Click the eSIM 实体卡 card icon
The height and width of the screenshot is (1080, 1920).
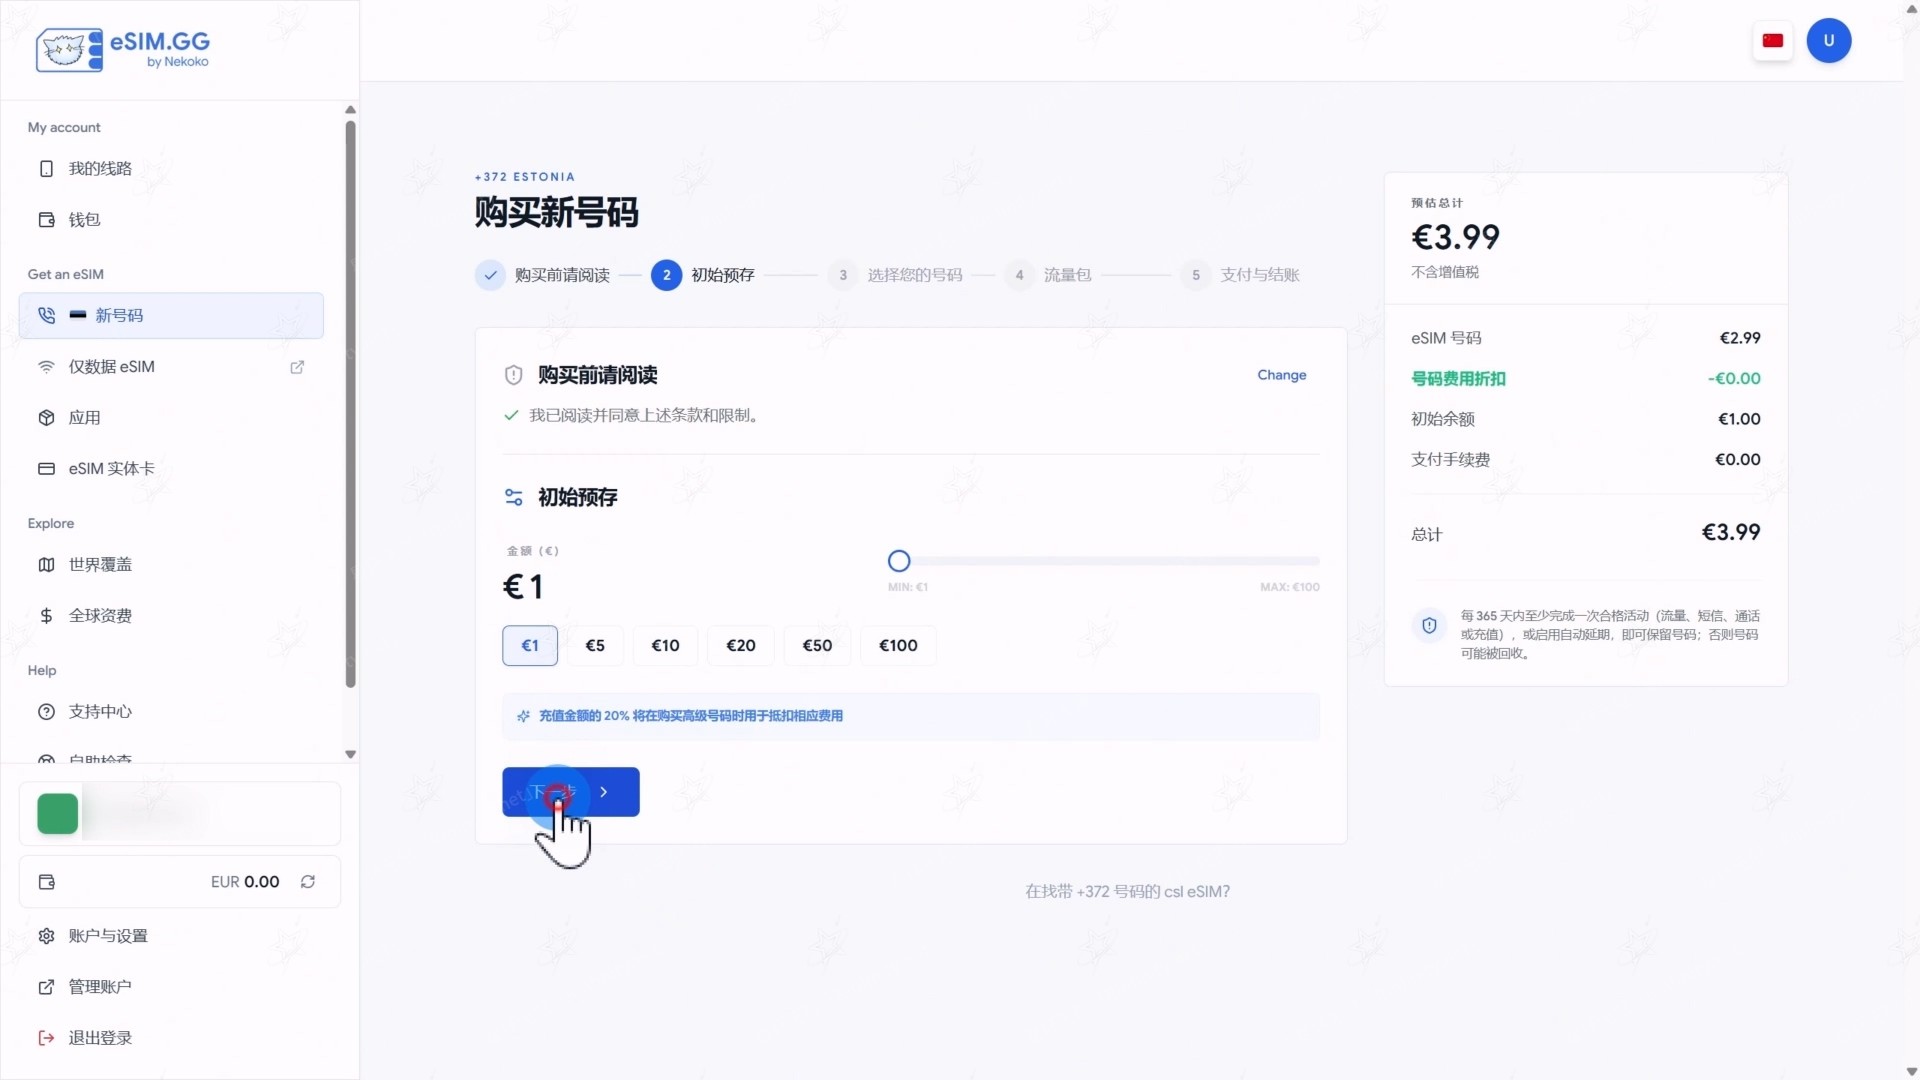[x=46, y=468]
